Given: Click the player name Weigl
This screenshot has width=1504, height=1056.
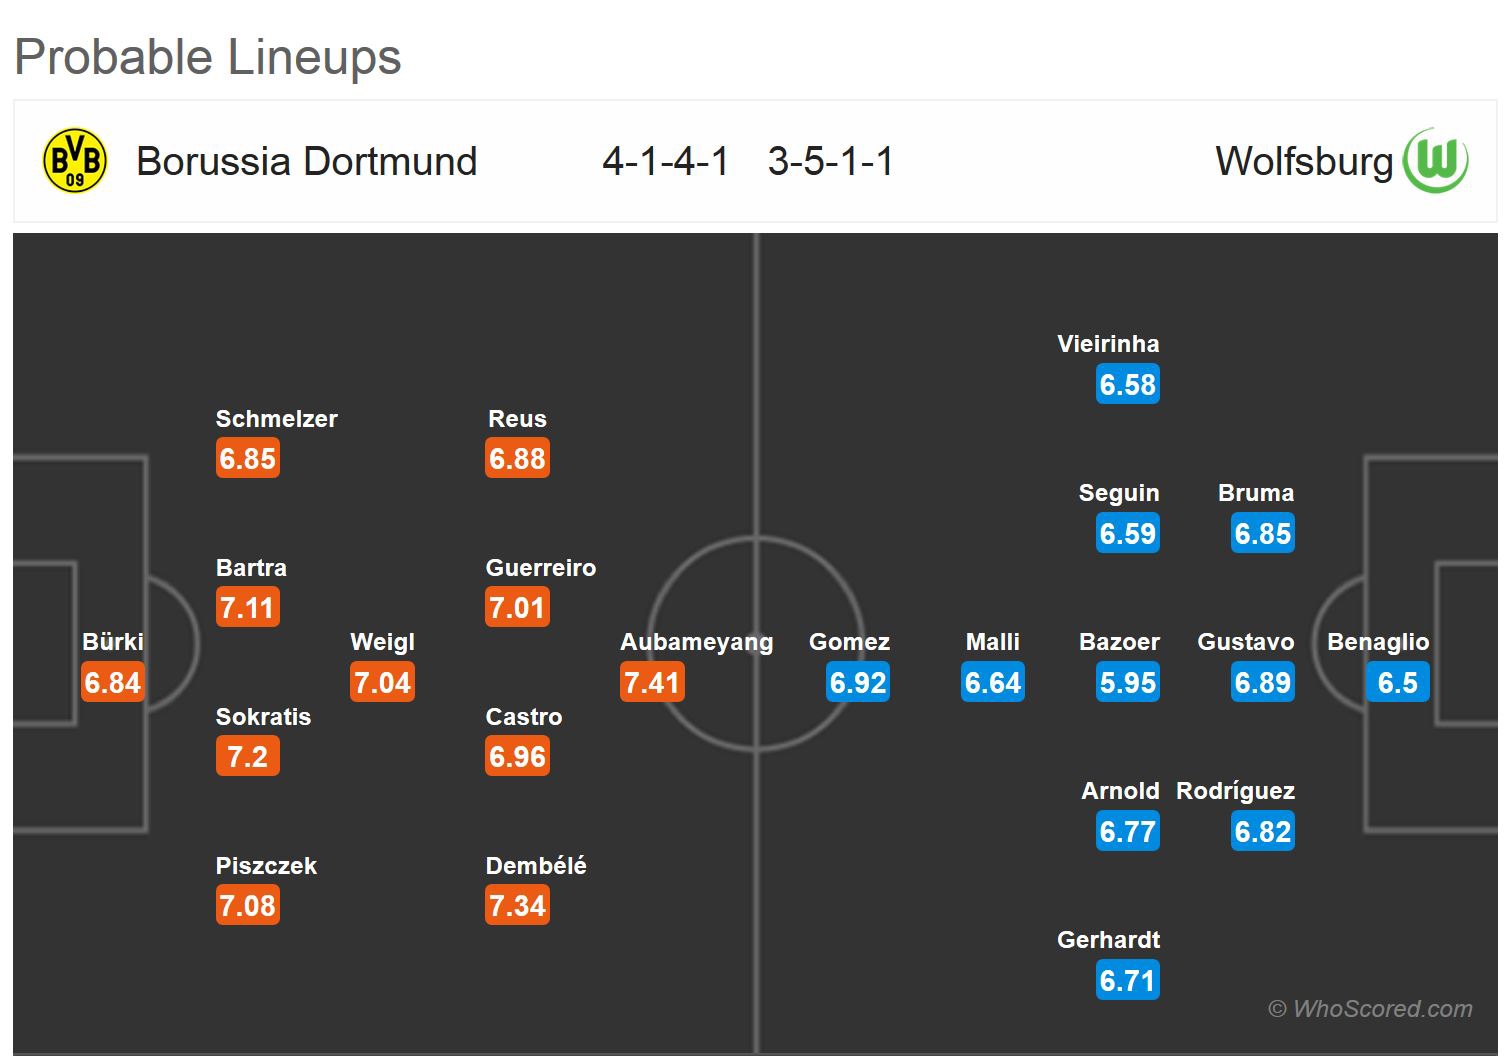Looking at the screenshot, I should click(382, 642).
